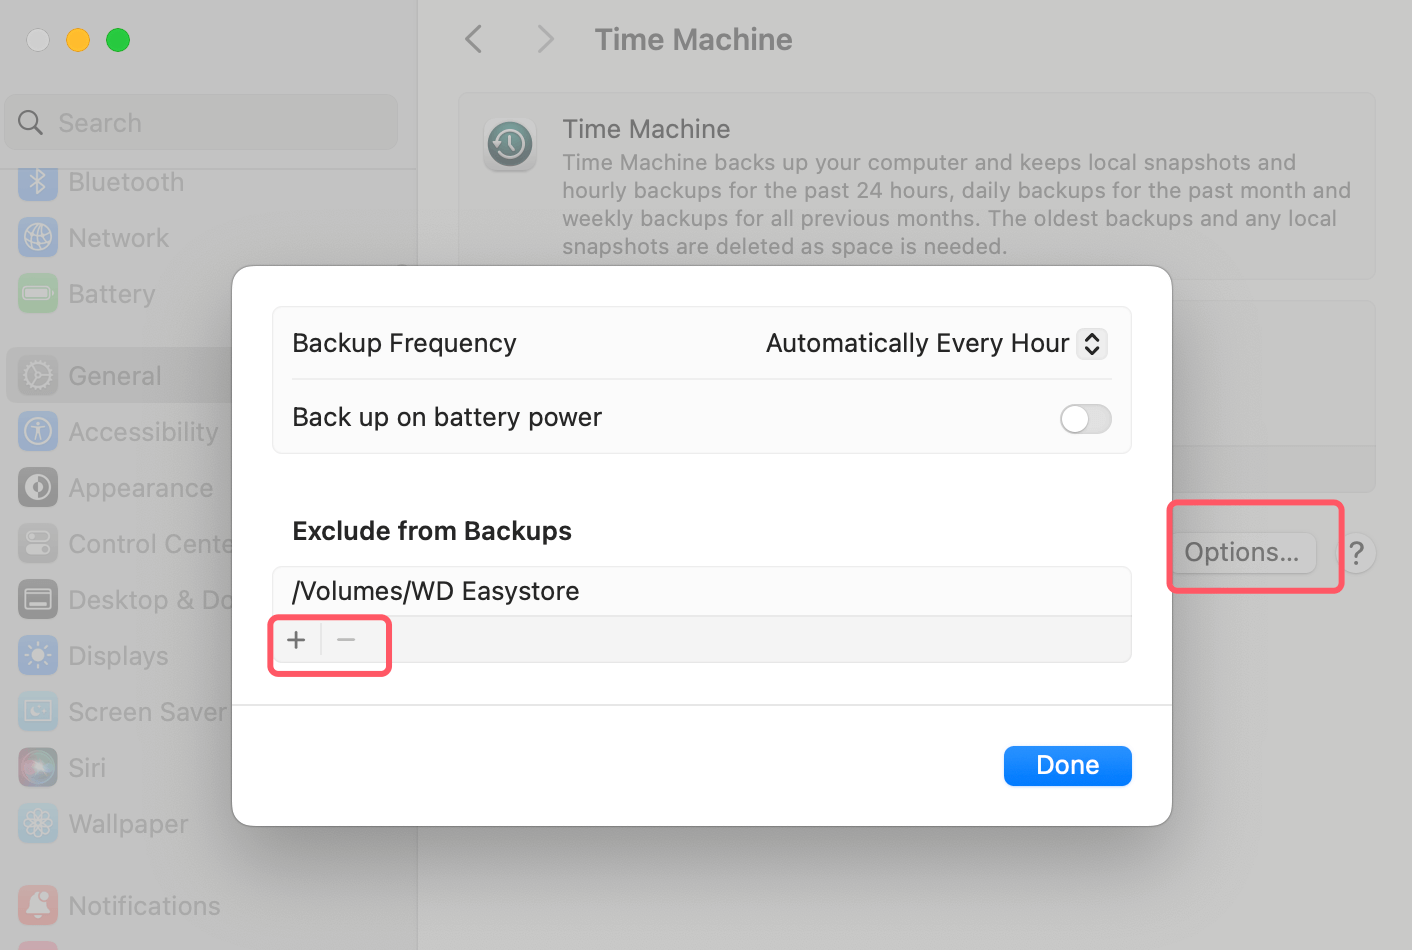This screenshot has height=950, width=1412.
Task: Enable Back up on battery power
Action: point(1085,419)
